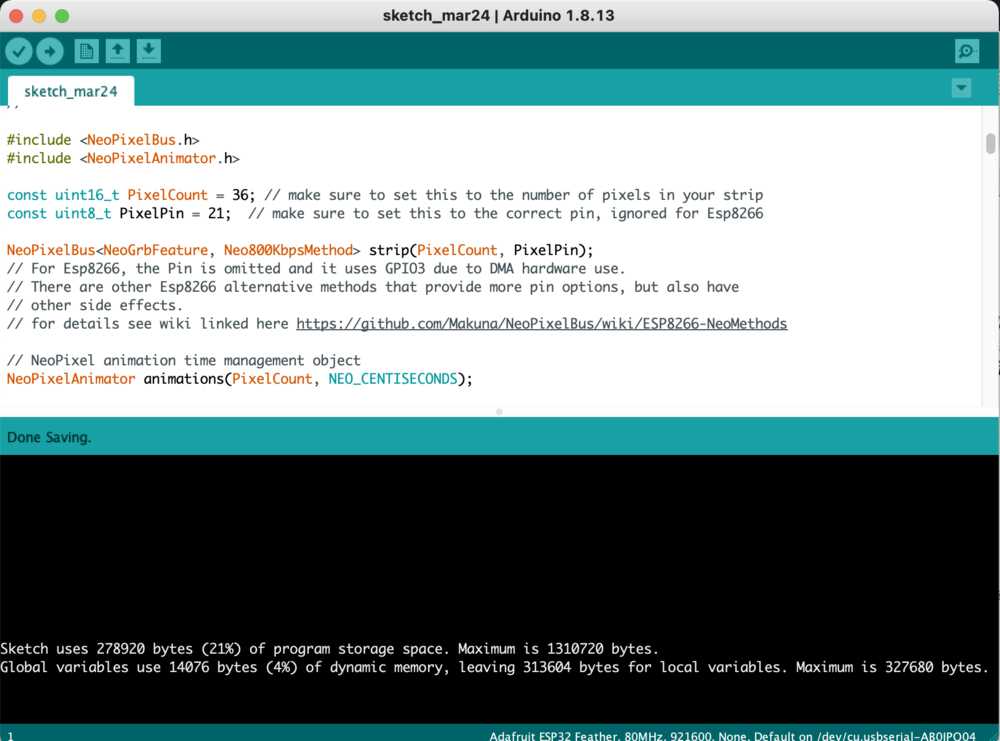Click 'NeoPixelAnimator' in the animations declaration
The width and height of the screenshot is (1000, 741).
[71, 379]
